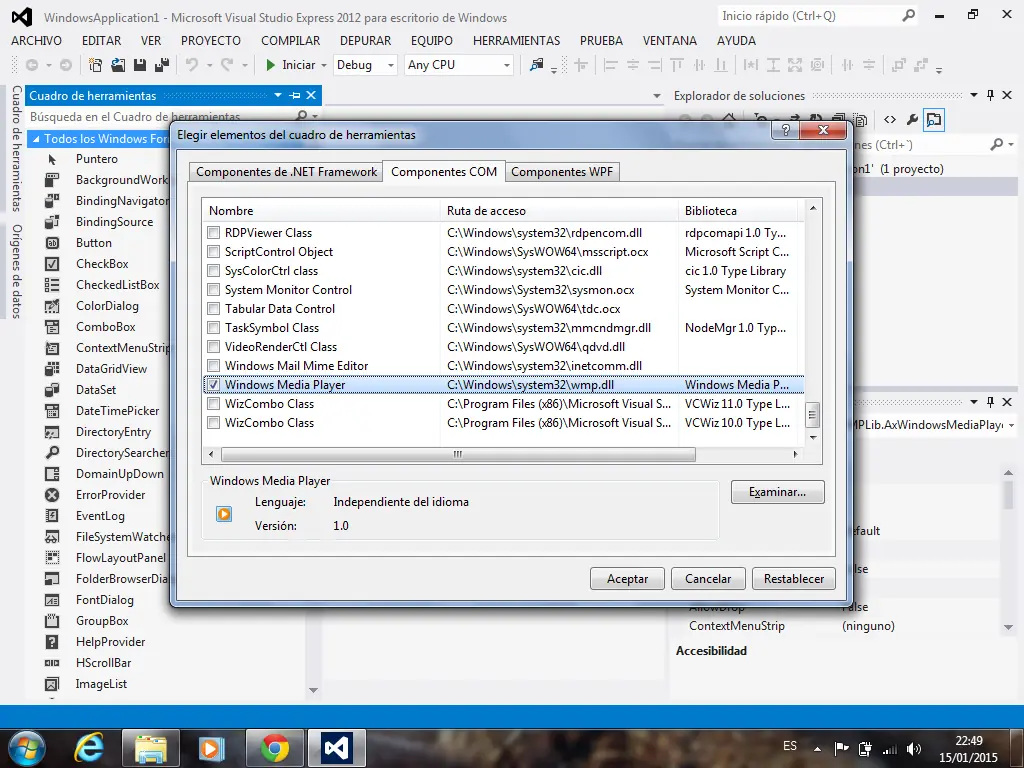Click the vertical scrollbar thumb in components list
The width and height of the screenshot is (1024, 768).
pos(812,414)
